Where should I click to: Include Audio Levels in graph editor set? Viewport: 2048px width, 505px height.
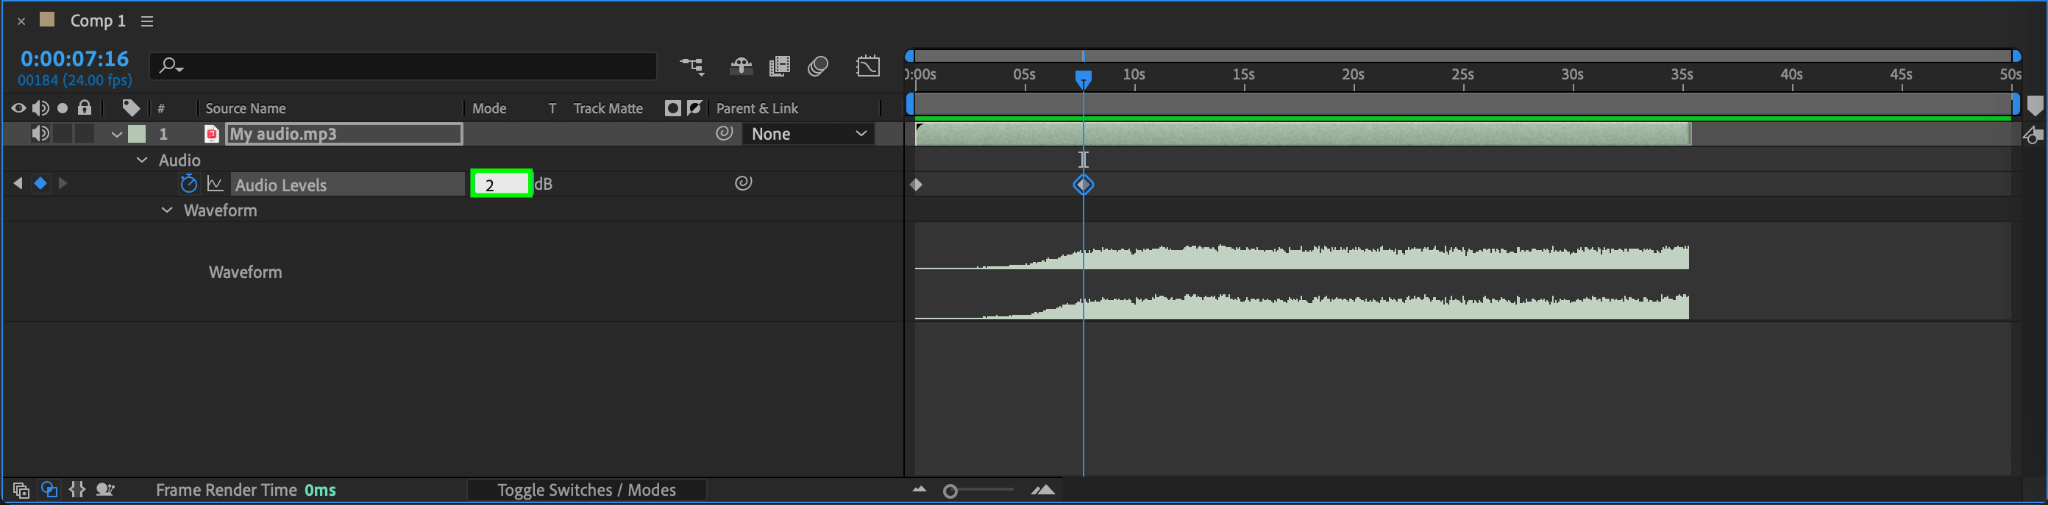[x=215, y=184]
